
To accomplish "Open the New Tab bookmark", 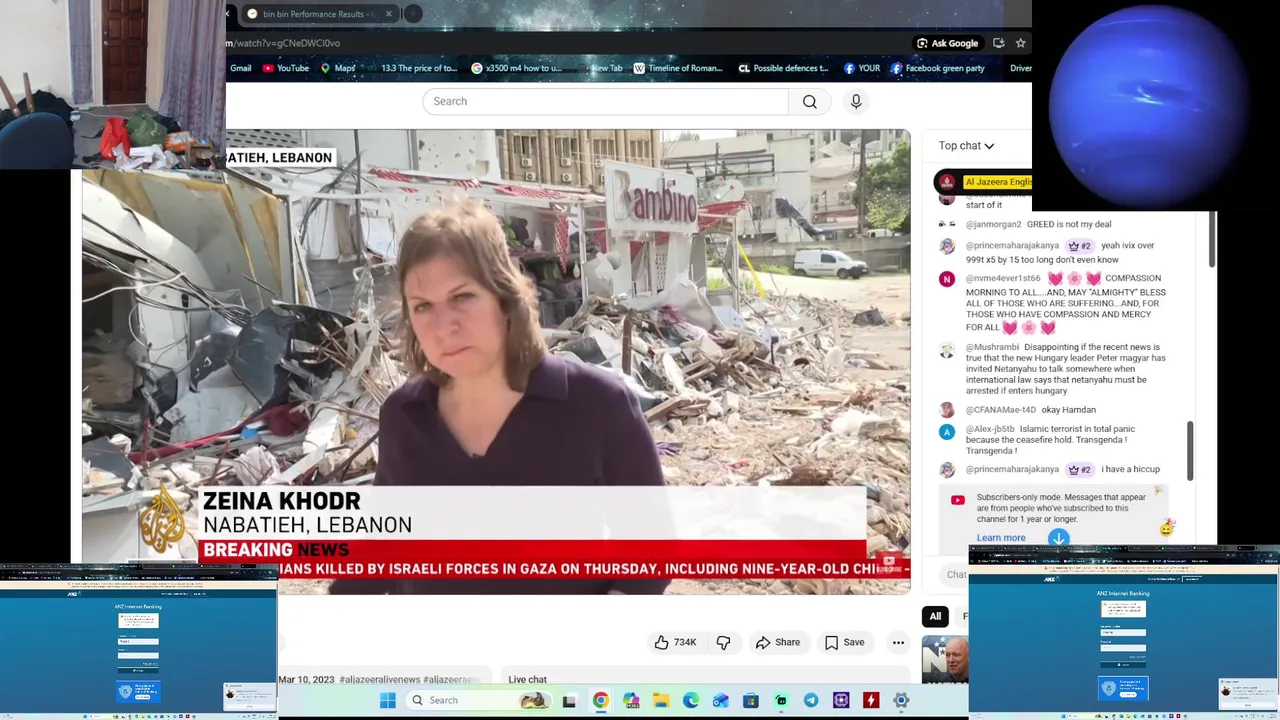I will point(600,68).
